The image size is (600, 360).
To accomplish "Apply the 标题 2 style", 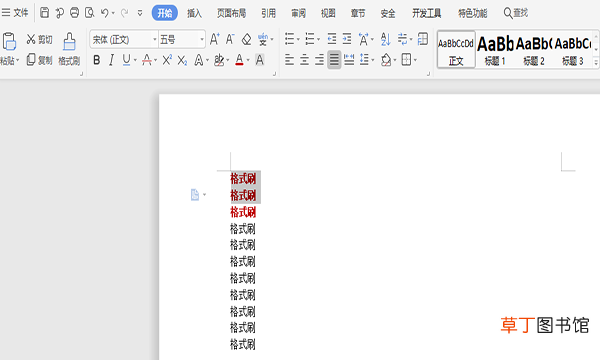I will point(534,49).
